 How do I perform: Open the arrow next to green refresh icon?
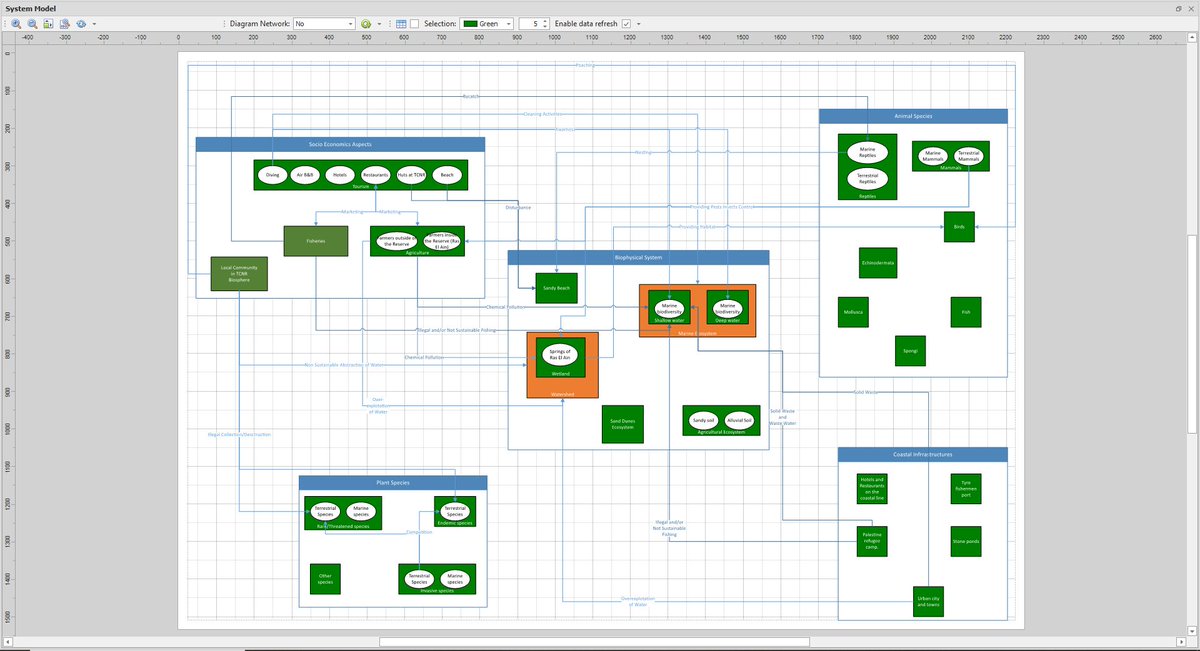point(378,23)
